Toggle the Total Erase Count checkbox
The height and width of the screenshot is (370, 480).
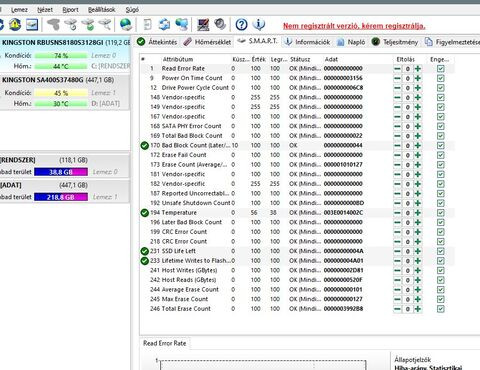(x=441, y=309)
